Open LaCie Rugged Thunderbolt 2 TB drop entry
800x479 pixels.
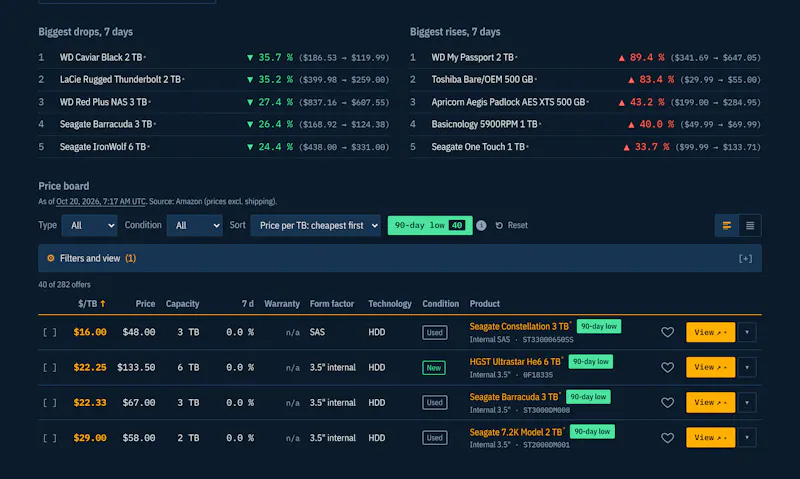tap(120, 80)
